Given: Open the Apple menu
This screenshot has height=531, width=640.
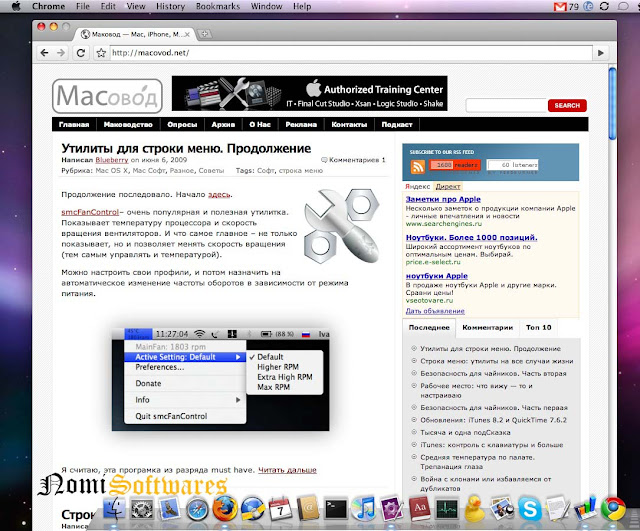Looking at the screenshot, I should click(16, 6).
